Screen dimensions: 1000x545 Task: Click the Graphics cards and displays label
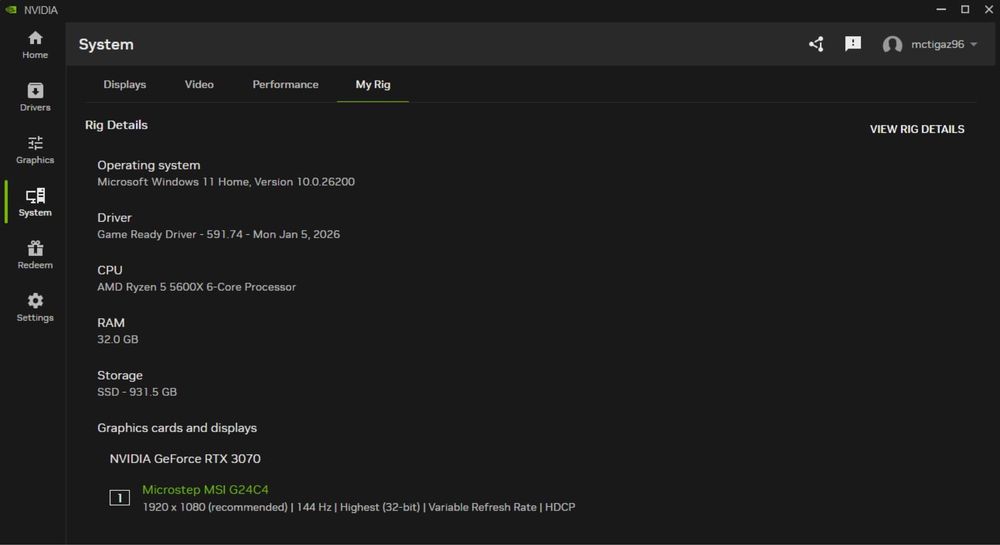click(177, 428)
